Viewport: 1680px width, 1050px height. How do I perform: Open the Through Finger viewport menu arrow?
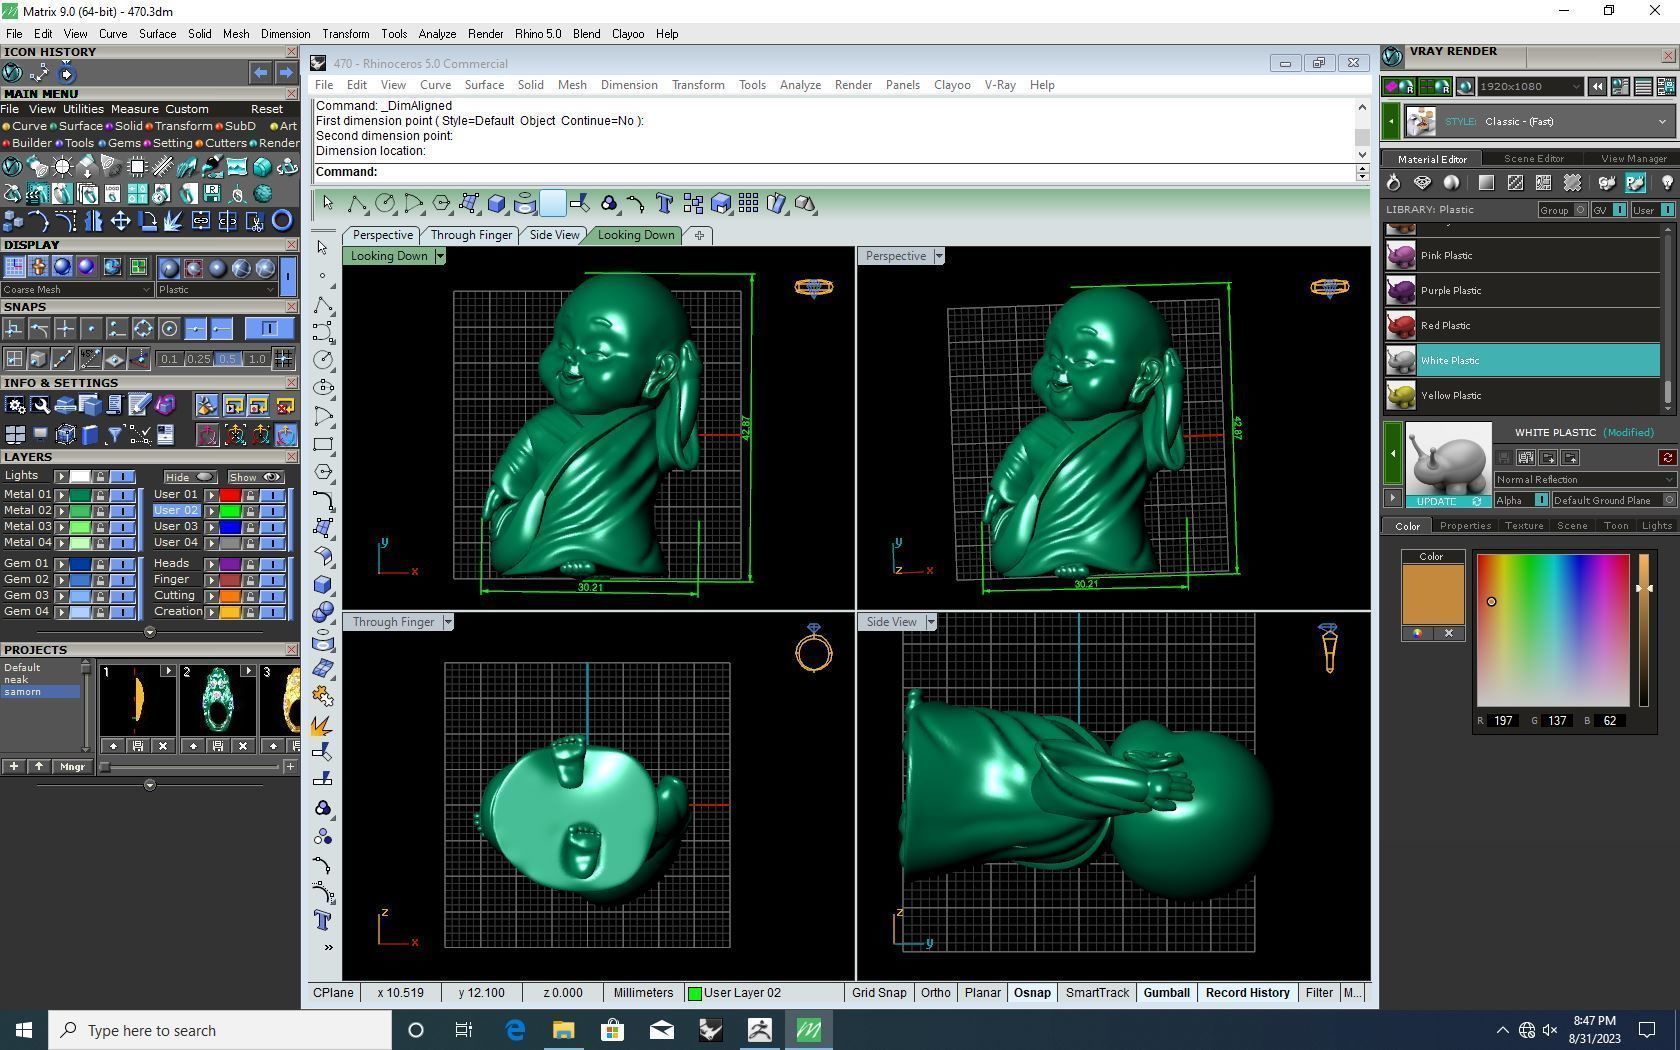(447, 622)
